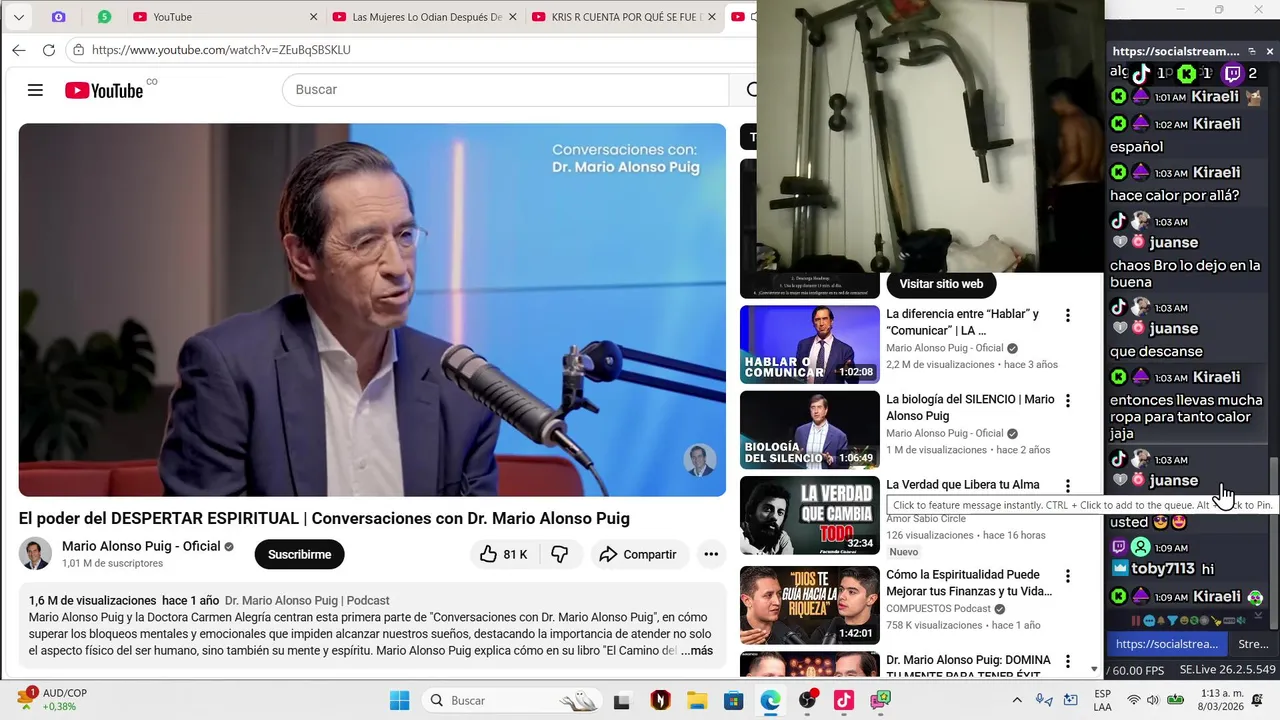1280x720 pixels.
Task: Select the https://socialstrea... bottom tab
Action: pos(1167,644)
